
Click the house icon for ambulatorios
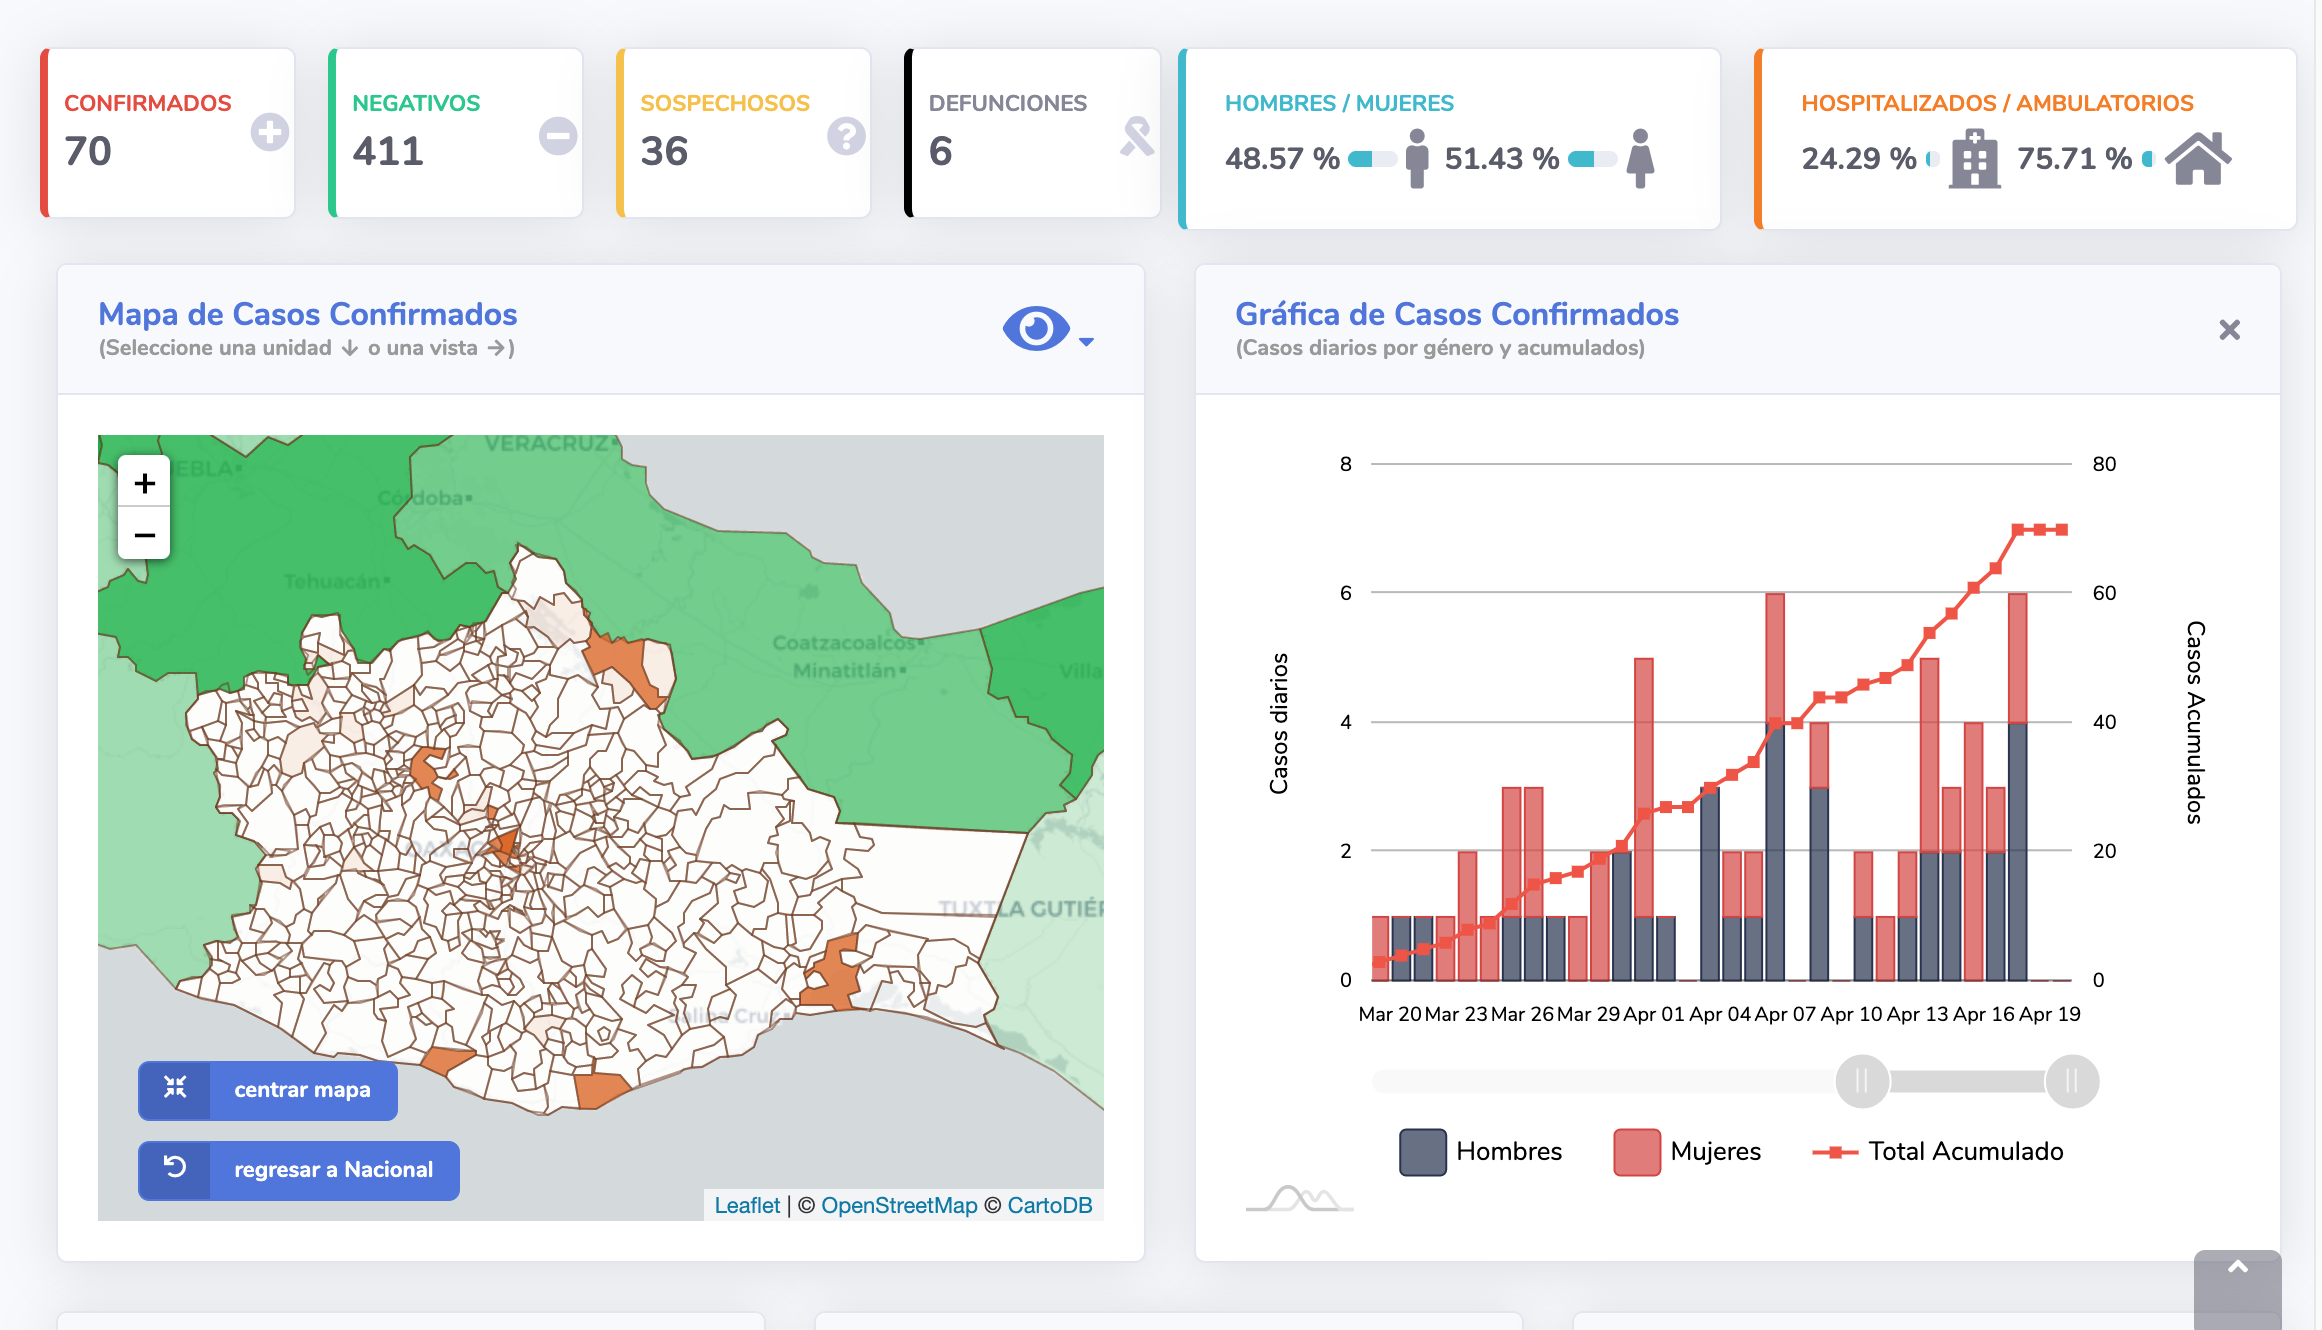pyautogui.click(x=2198, y=158)
